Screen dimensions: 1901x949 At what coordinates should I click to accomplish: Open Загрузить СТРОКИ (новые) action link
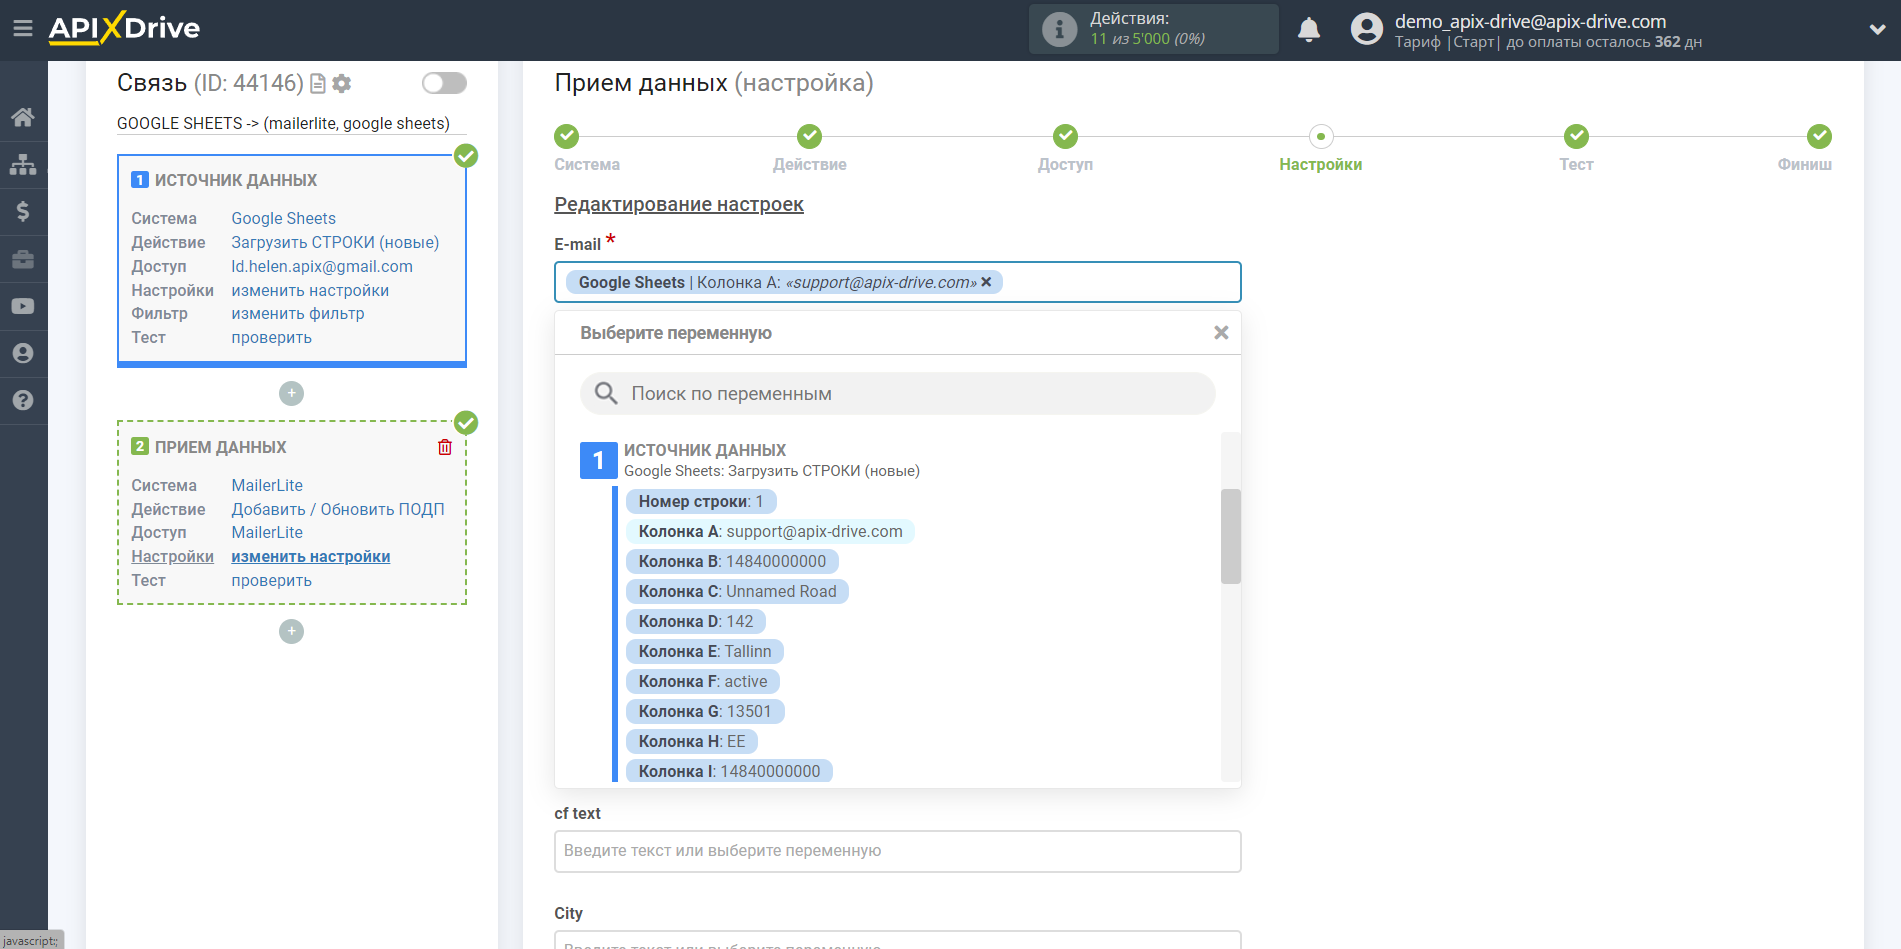coord(335,243)
